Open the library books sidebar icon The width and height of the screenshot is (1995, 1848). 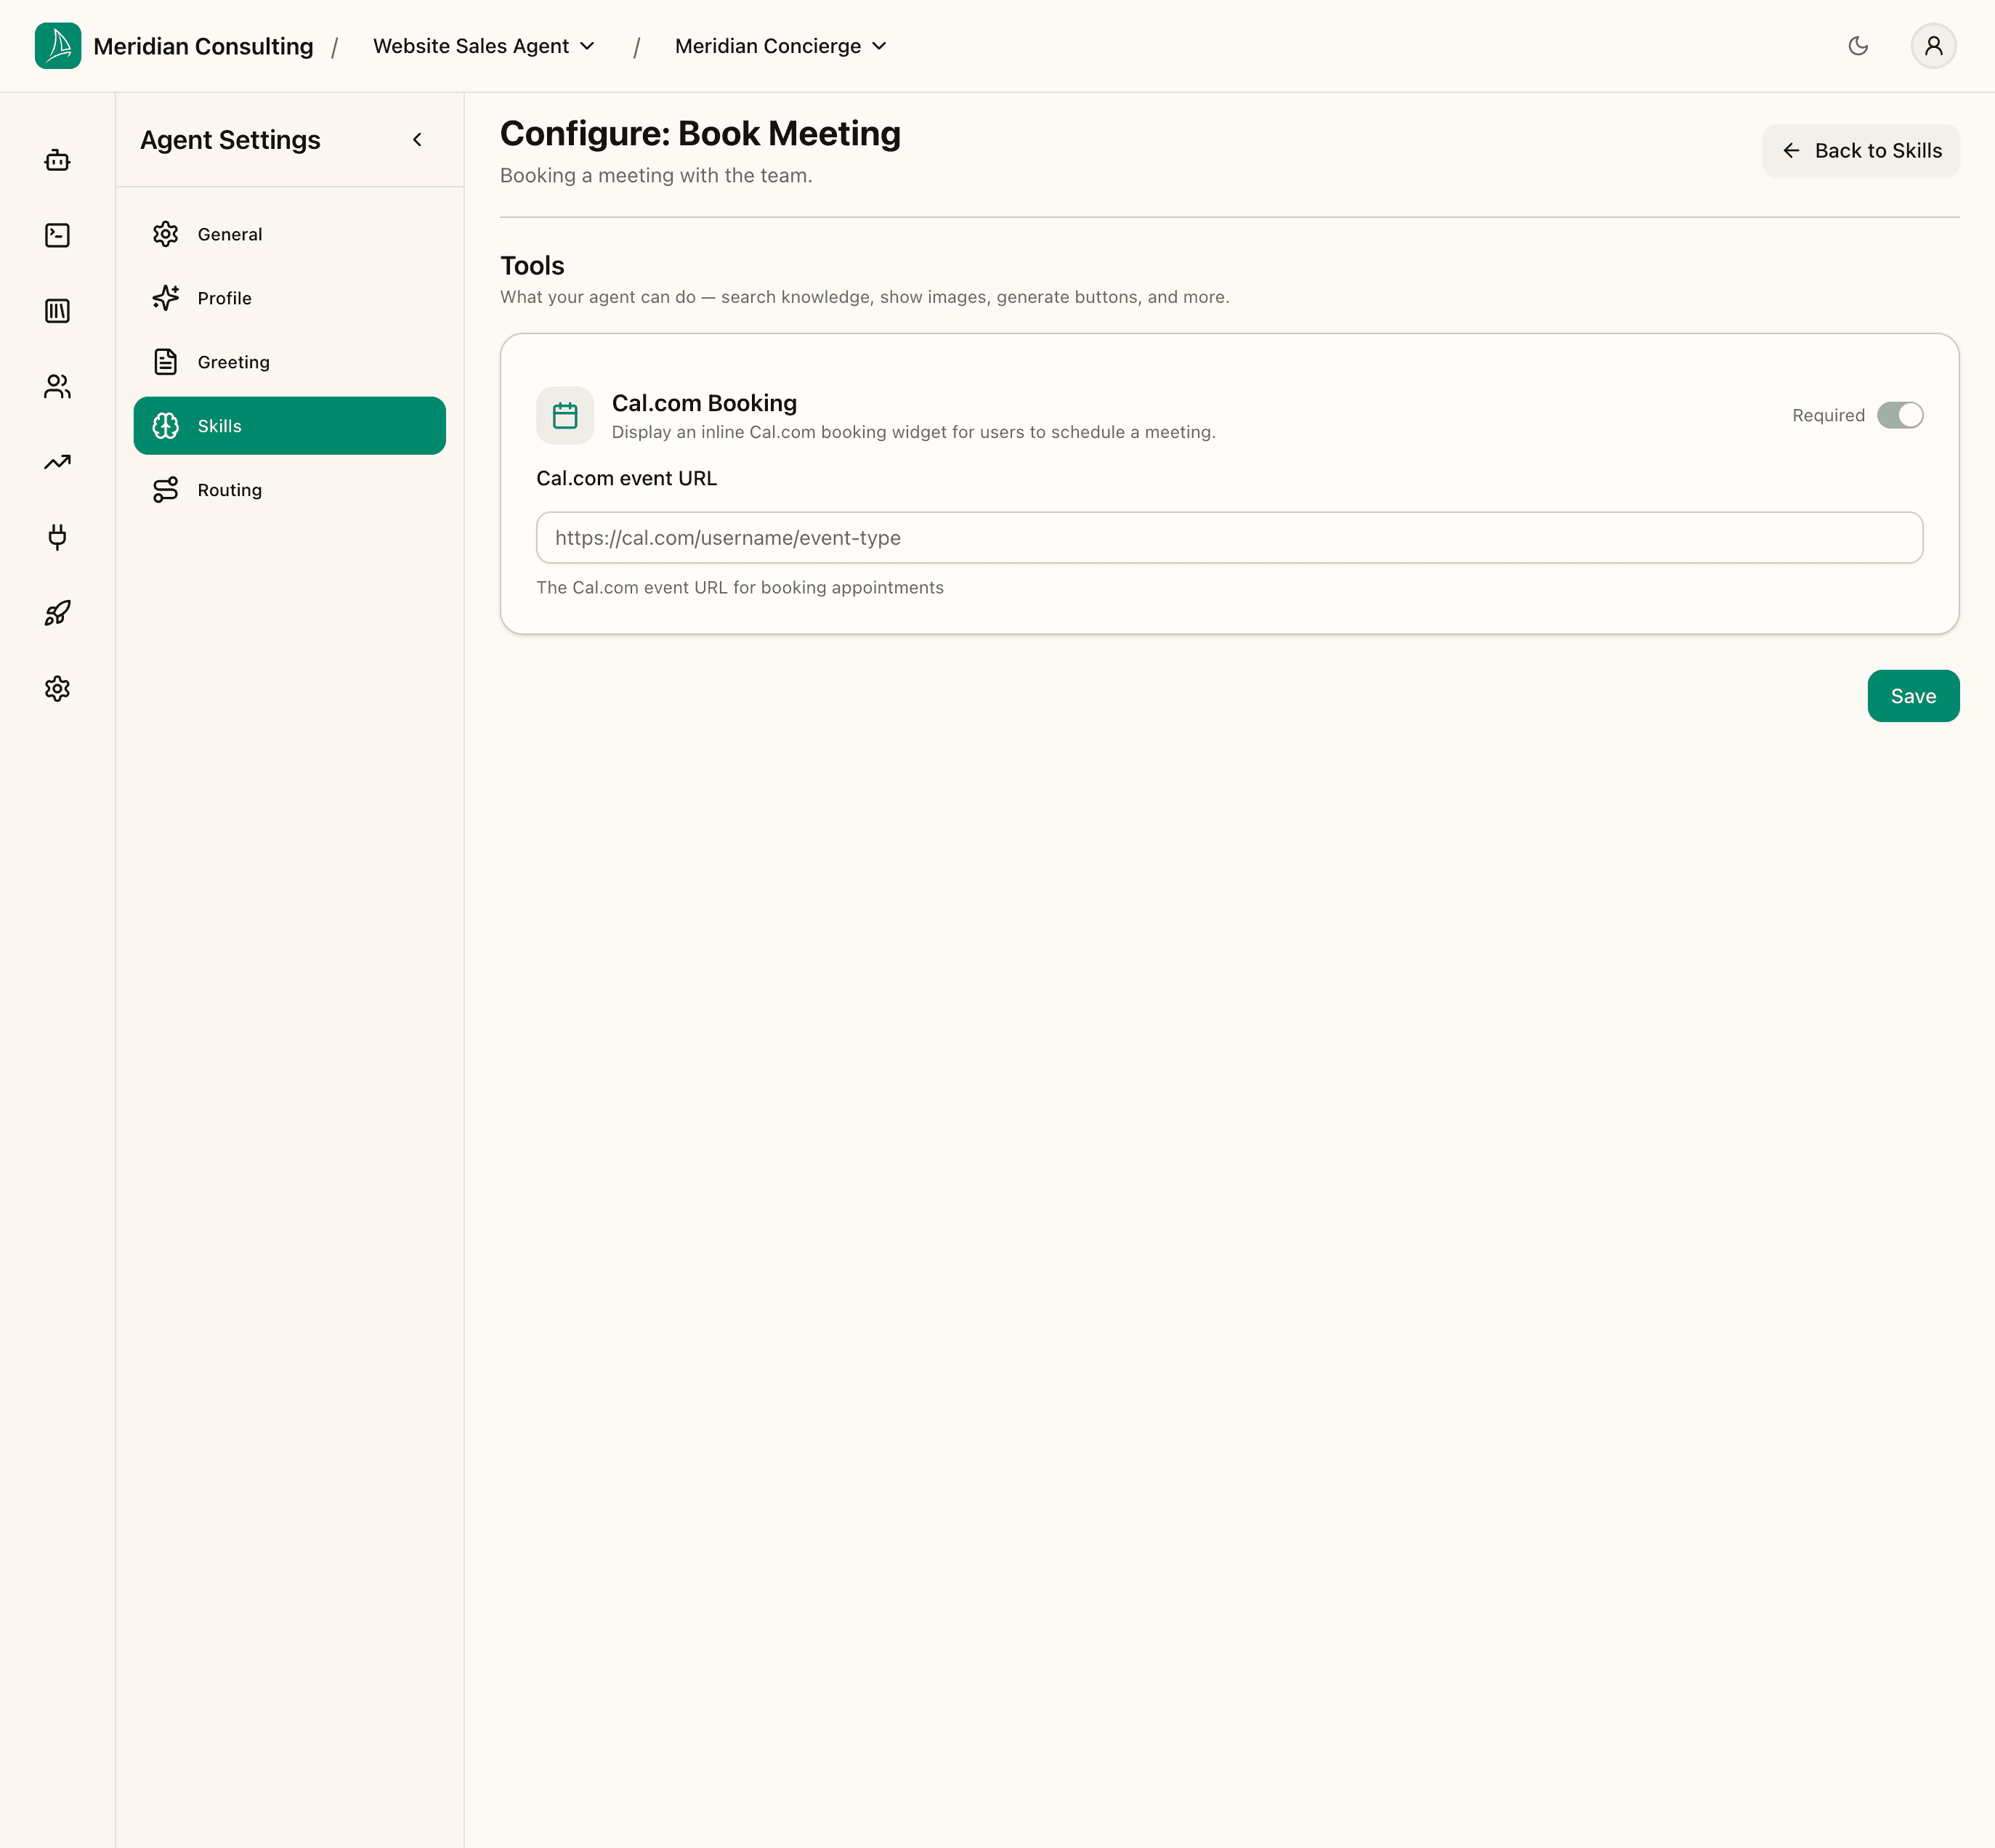click(57, 311)
